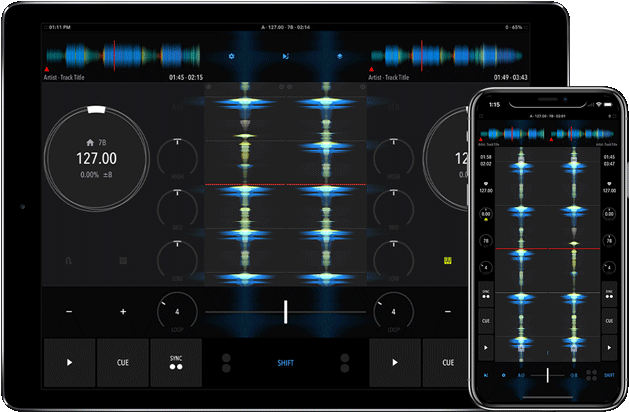Tap the iPad left deck 'Artist - Track Title' label

point(64,77)
